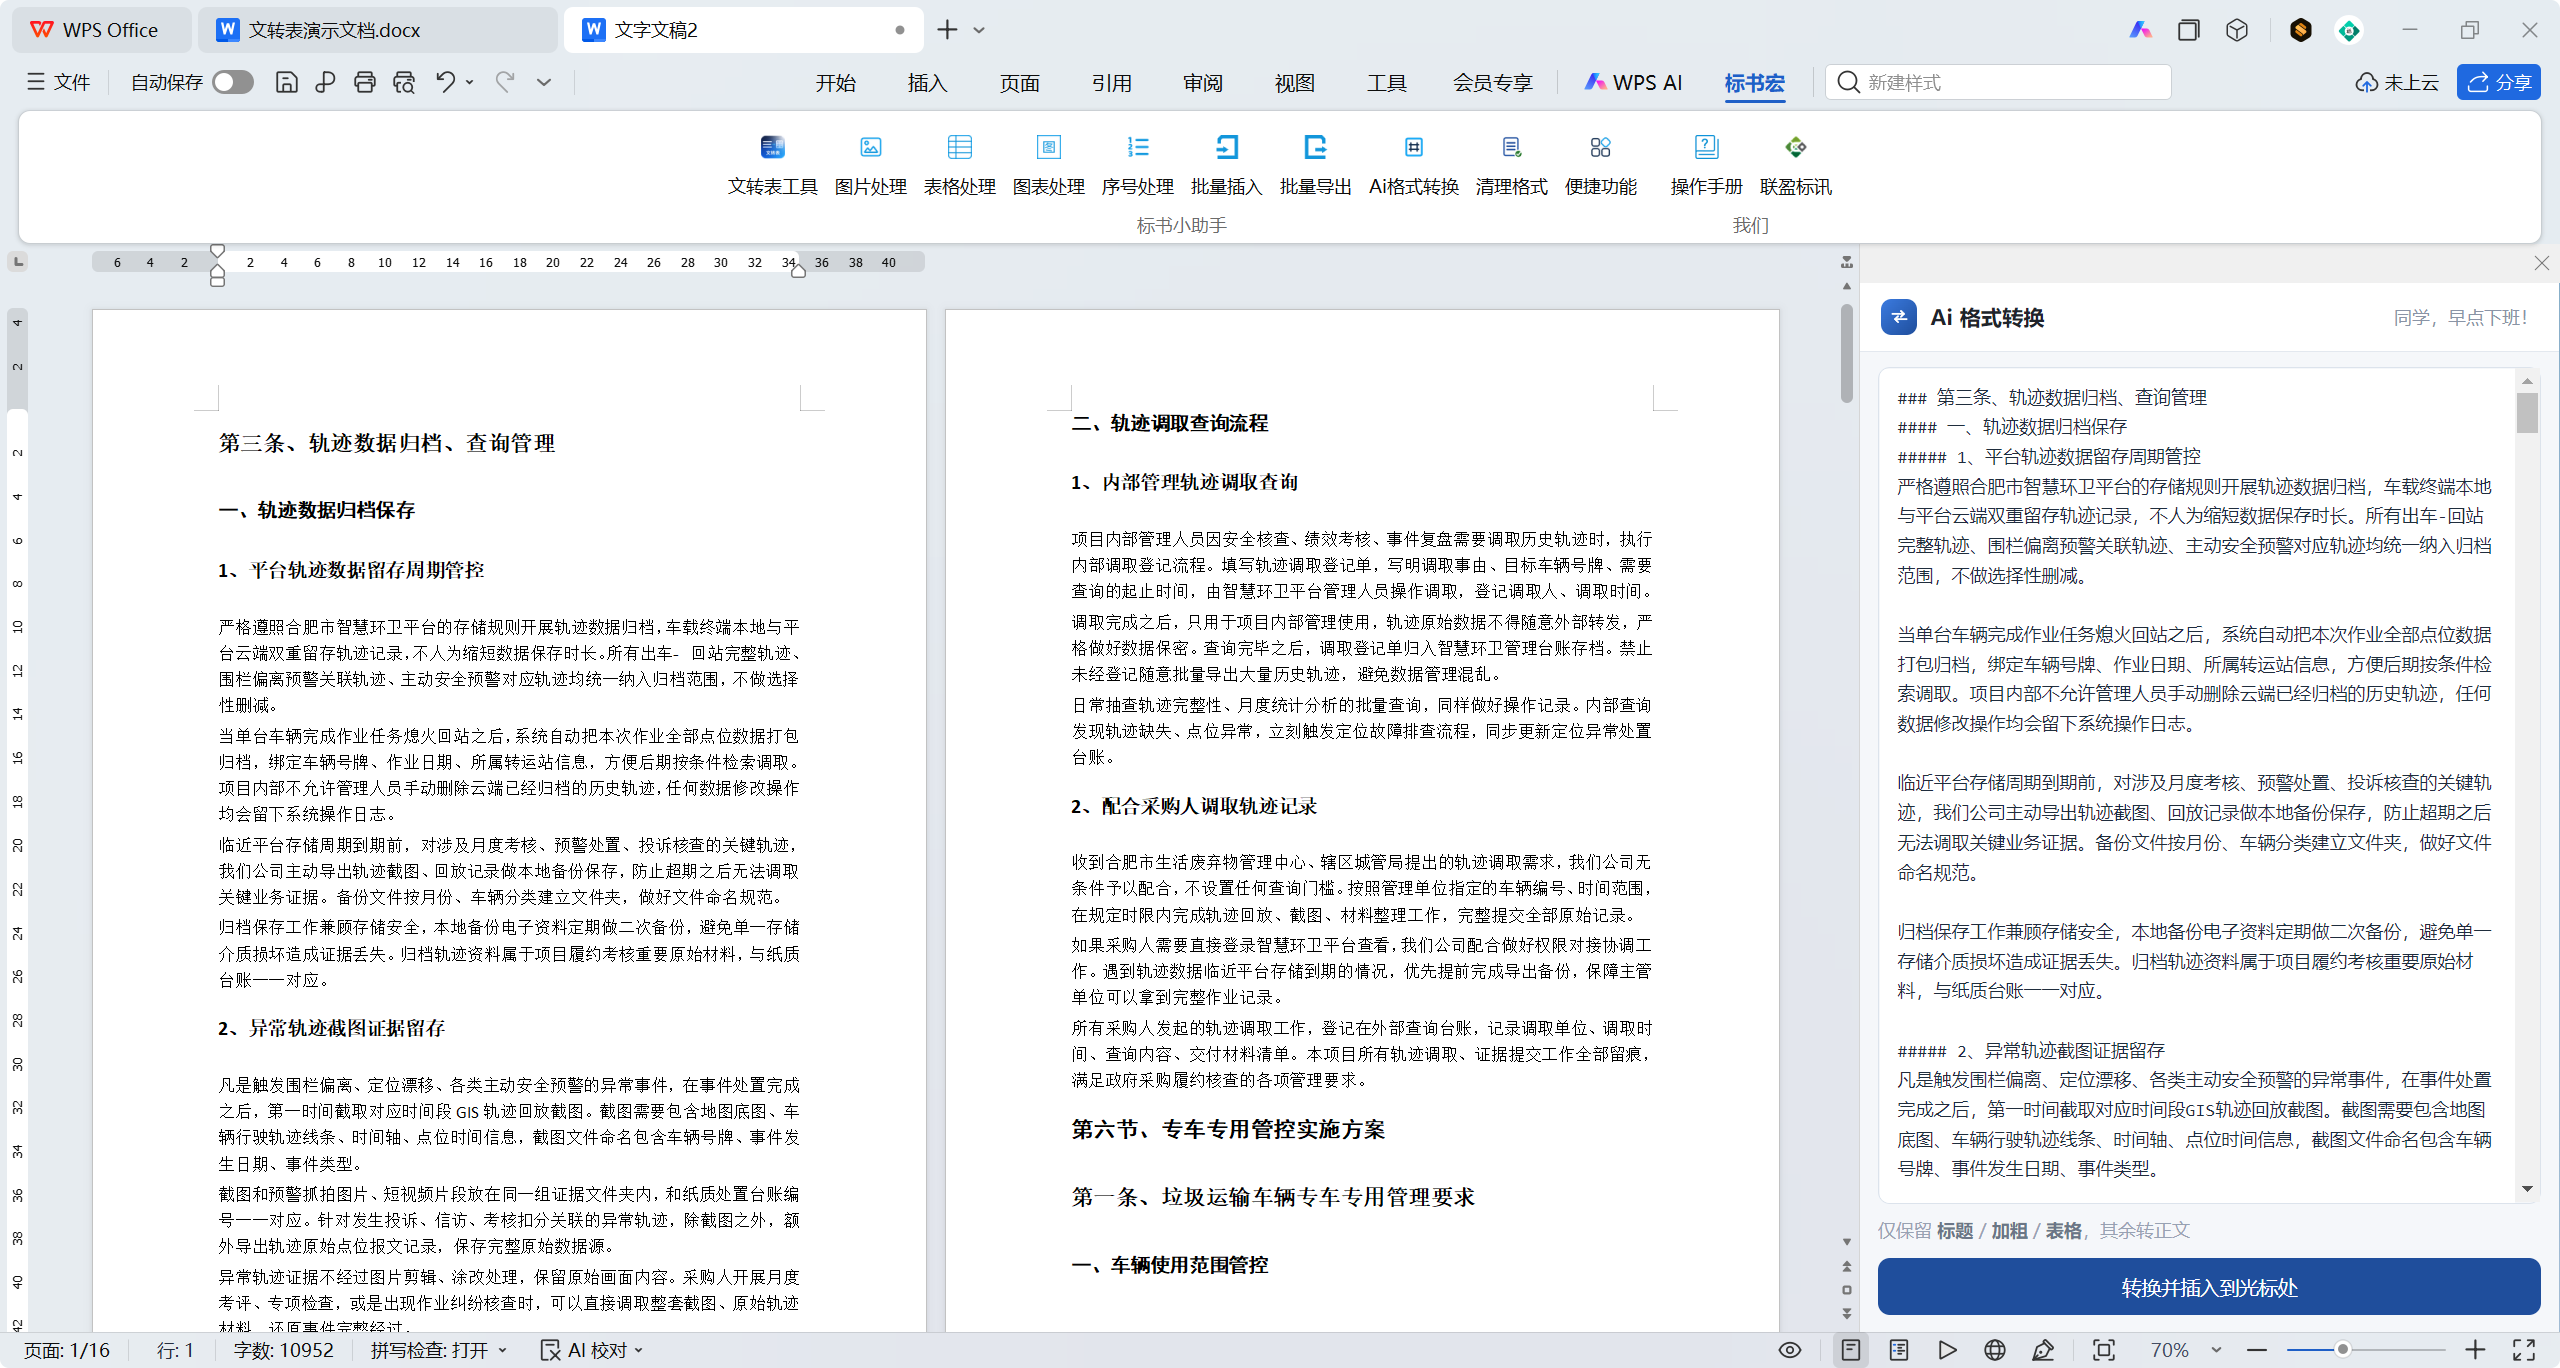This screenshot has width=2560, height=1368.
Task: Open the 拼写检查 dropdown in status bar
Action: [439, 1350]
